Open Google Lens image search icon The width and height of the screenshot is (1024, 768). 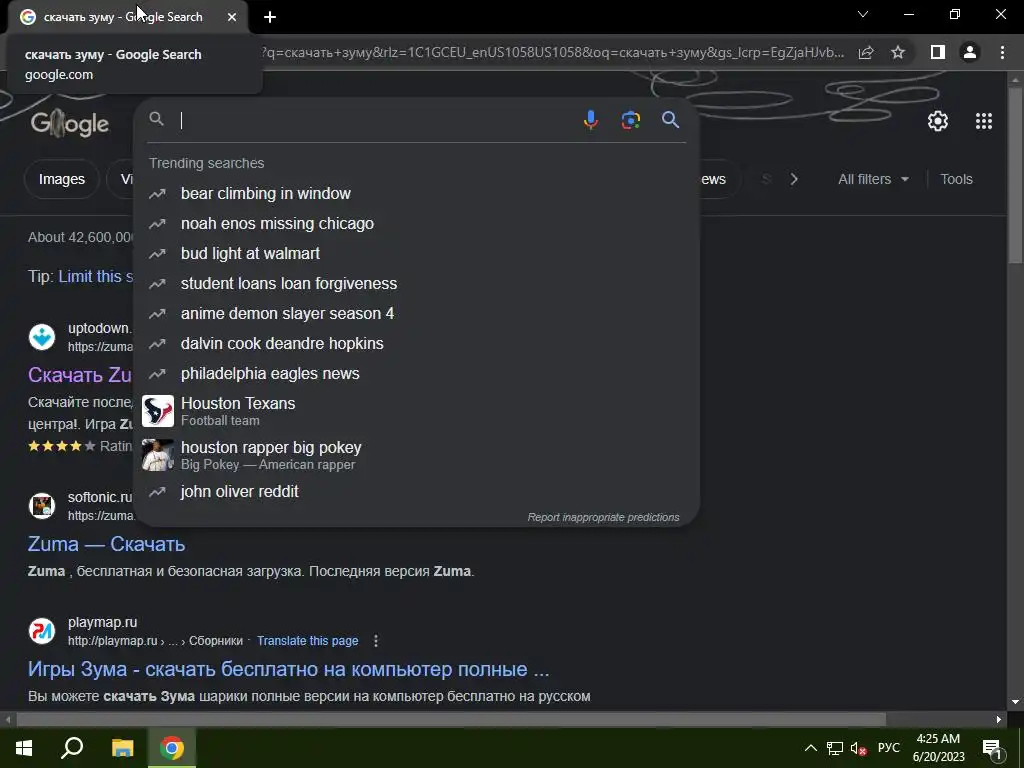coord(630,120)
